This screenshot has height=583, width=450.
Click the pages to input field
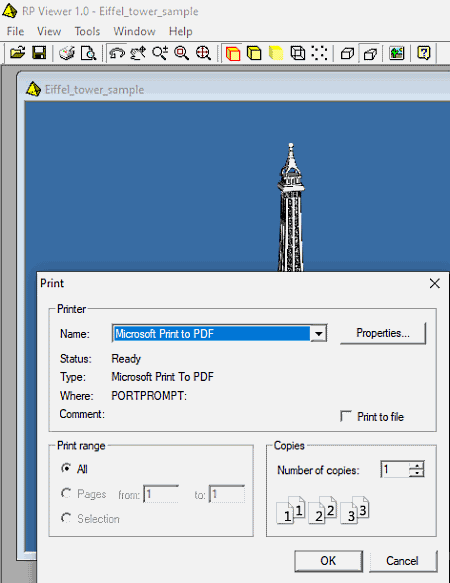227,494
